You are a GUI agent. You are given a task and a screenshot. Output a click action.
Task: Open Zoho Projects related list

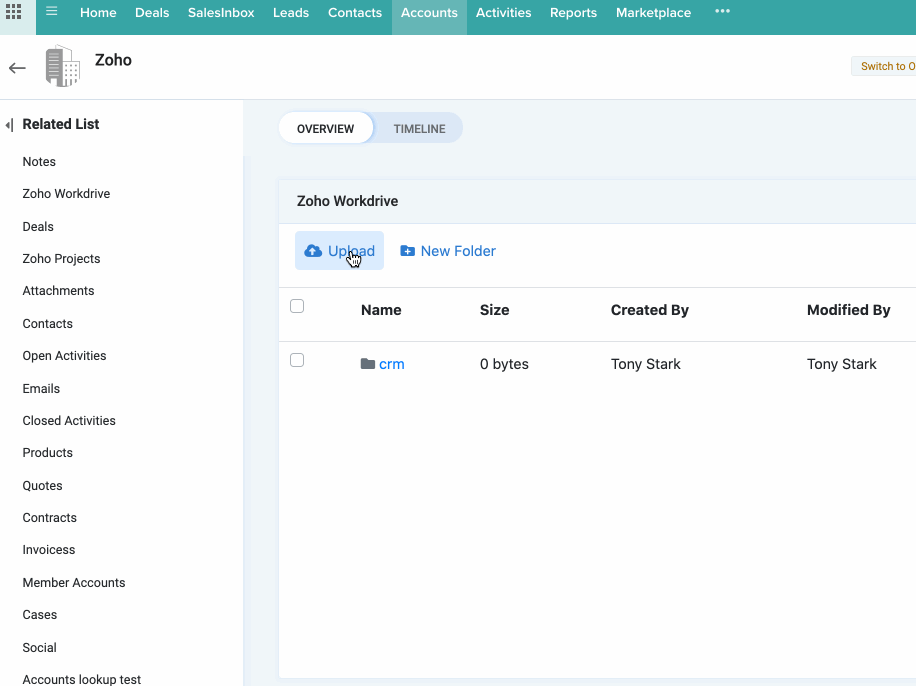coord(61,259)
